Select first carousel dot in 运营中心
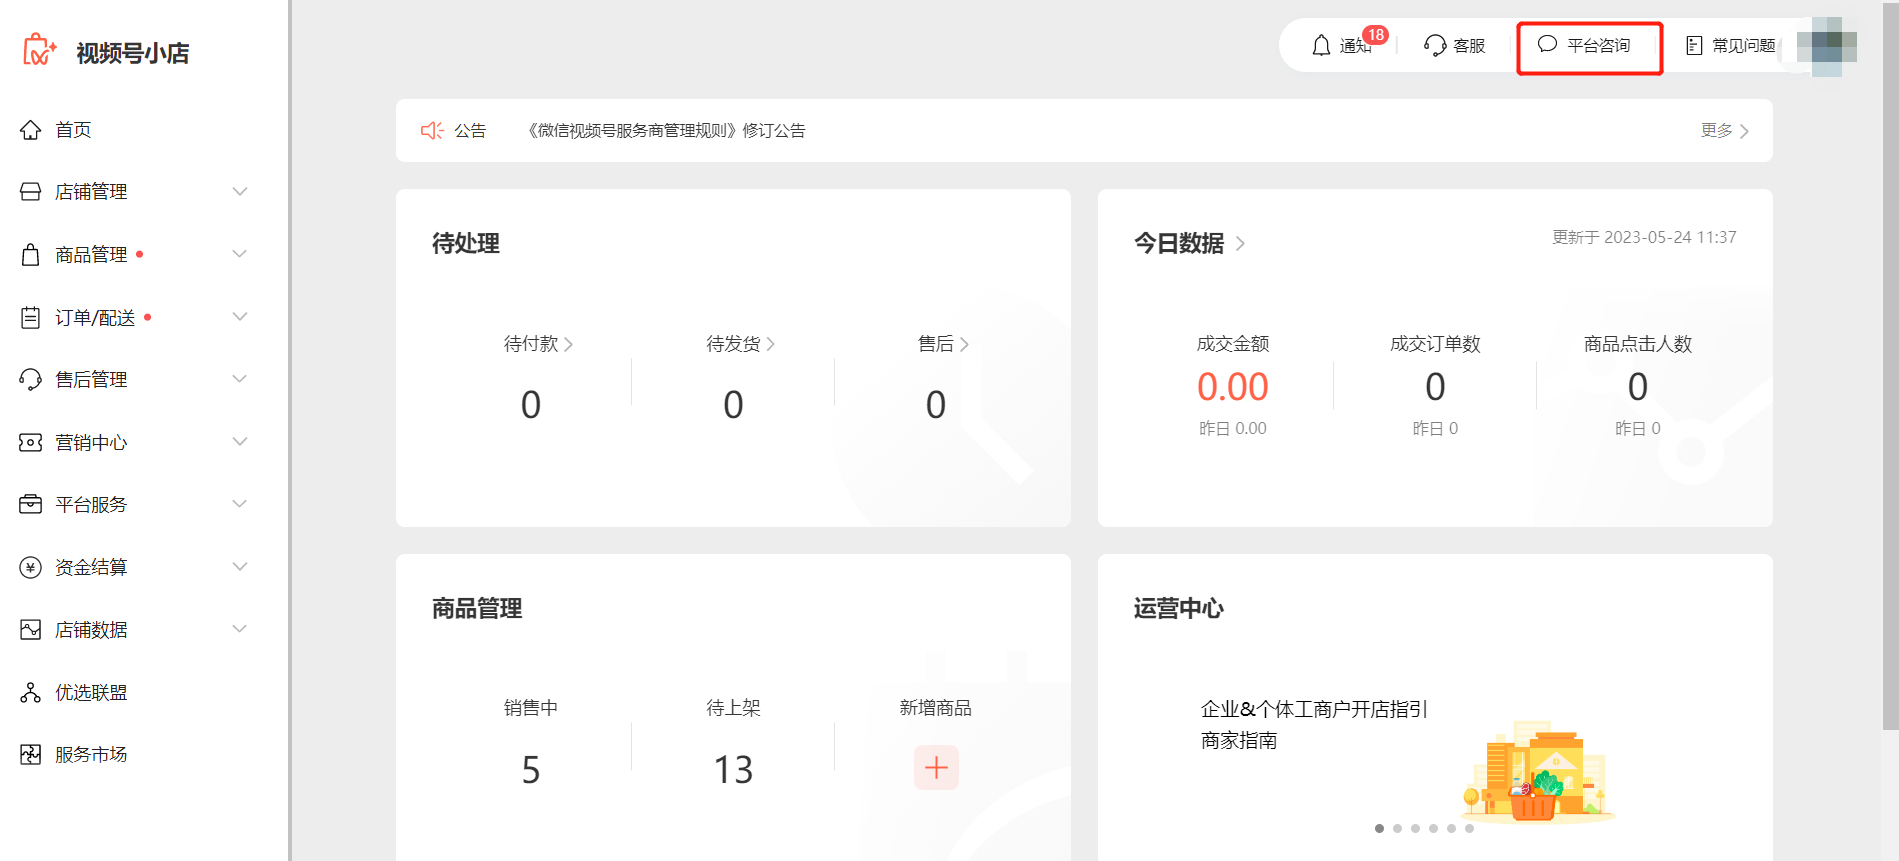The height and width of the screenshot is (861, 1899). click(x=1380, y=828)
